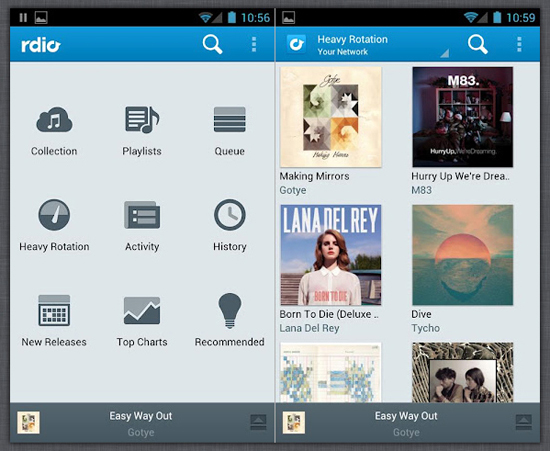
Task: Tap the search magnifier on Rdio home screen
Action: [213, 45]
